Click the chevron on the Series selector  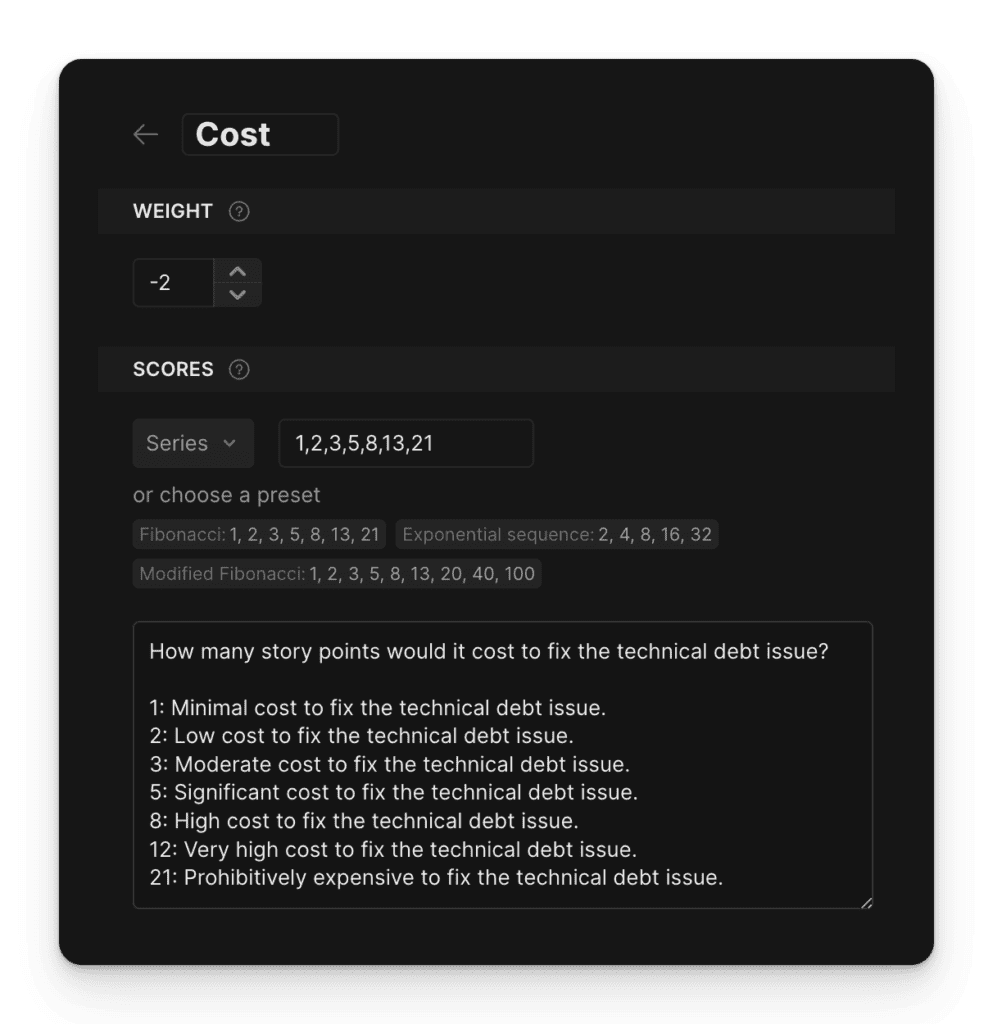pos(232,443)
